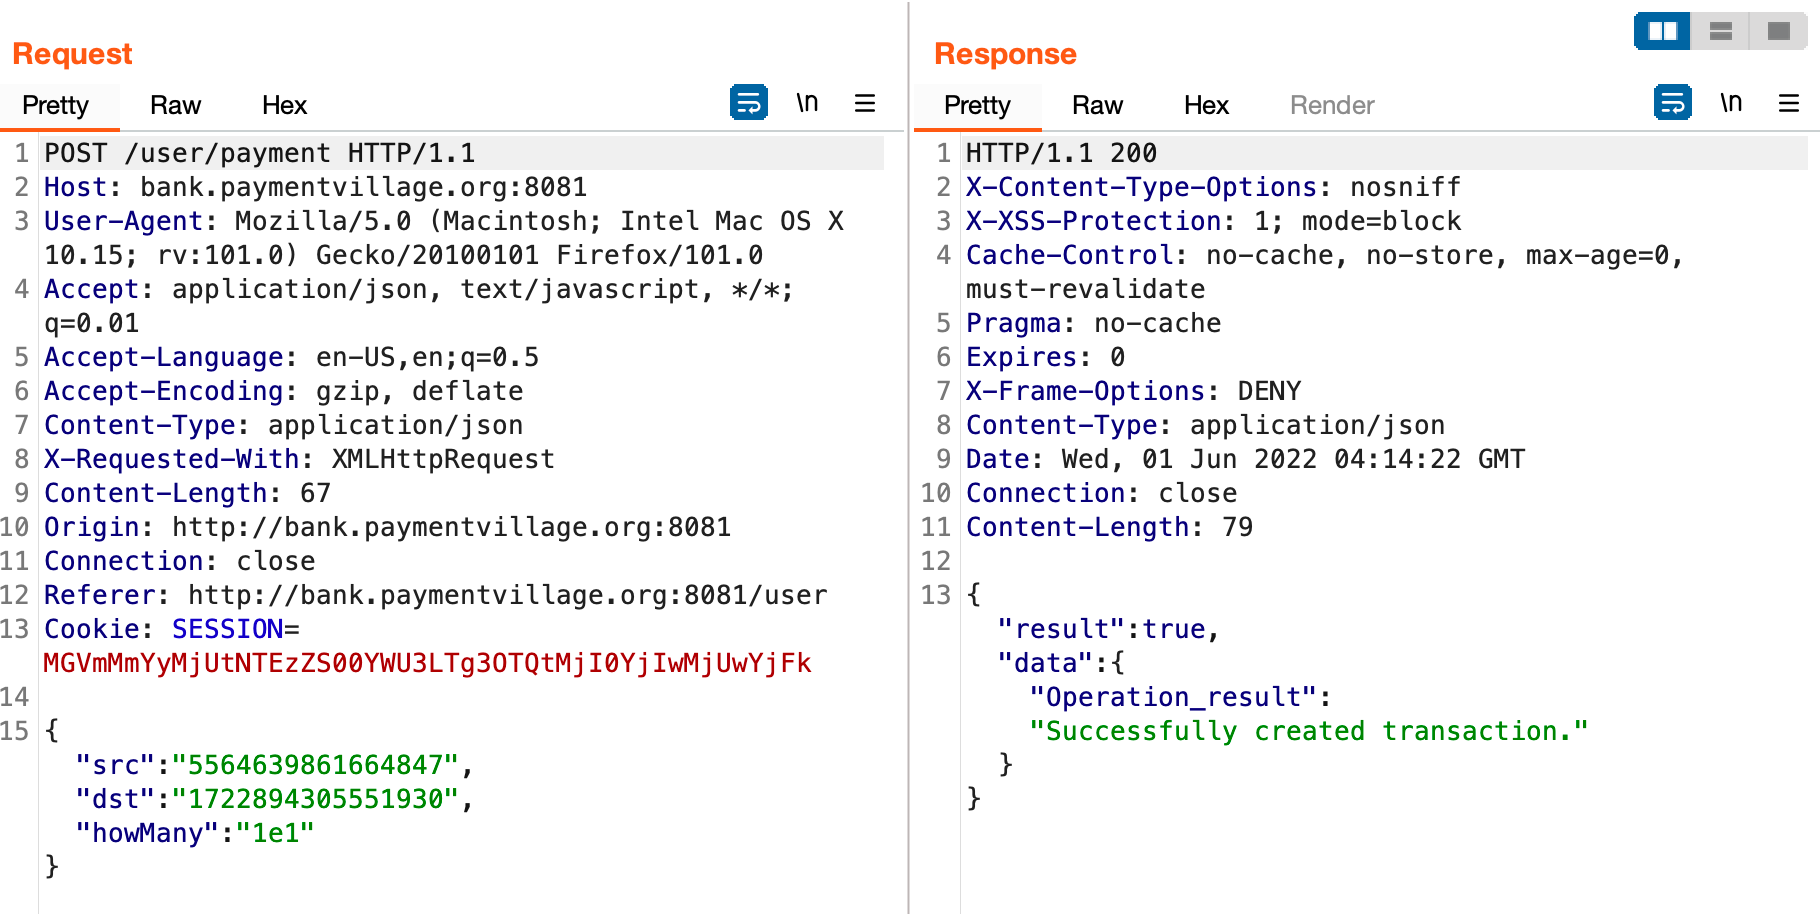
Task: Click the "Operation_result" JSON key
Action: point(1173,697)
